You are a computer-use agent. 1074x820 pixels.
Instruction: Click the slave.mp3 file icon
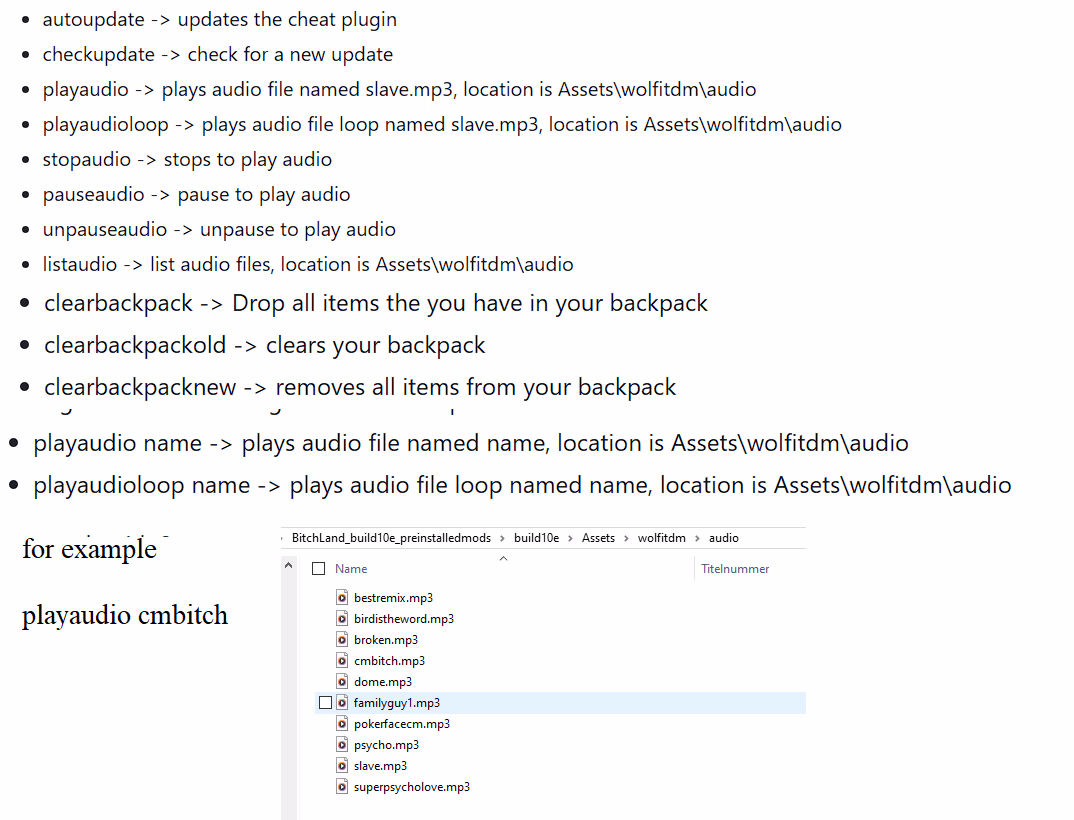click(x=342, y=766)
